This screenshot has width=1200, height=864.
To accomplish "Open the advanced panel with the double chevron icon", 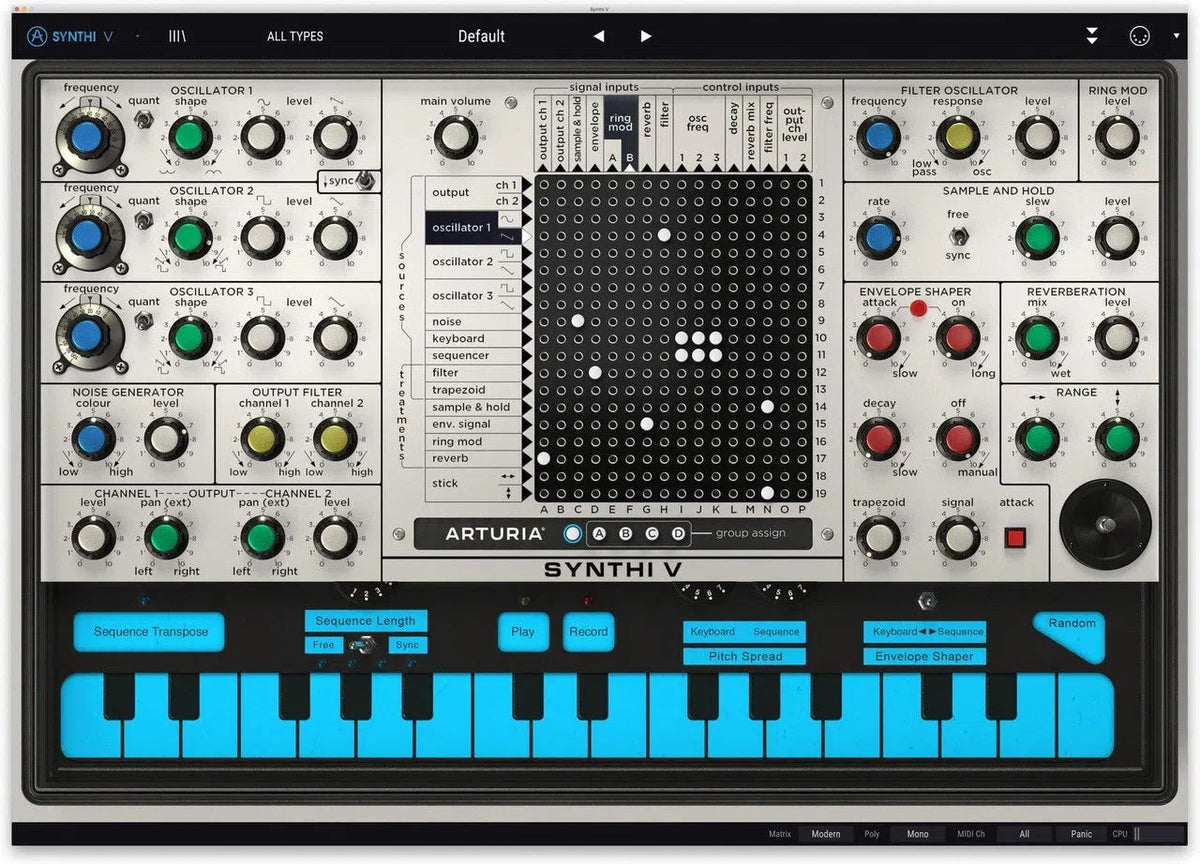I will 1090,35.
